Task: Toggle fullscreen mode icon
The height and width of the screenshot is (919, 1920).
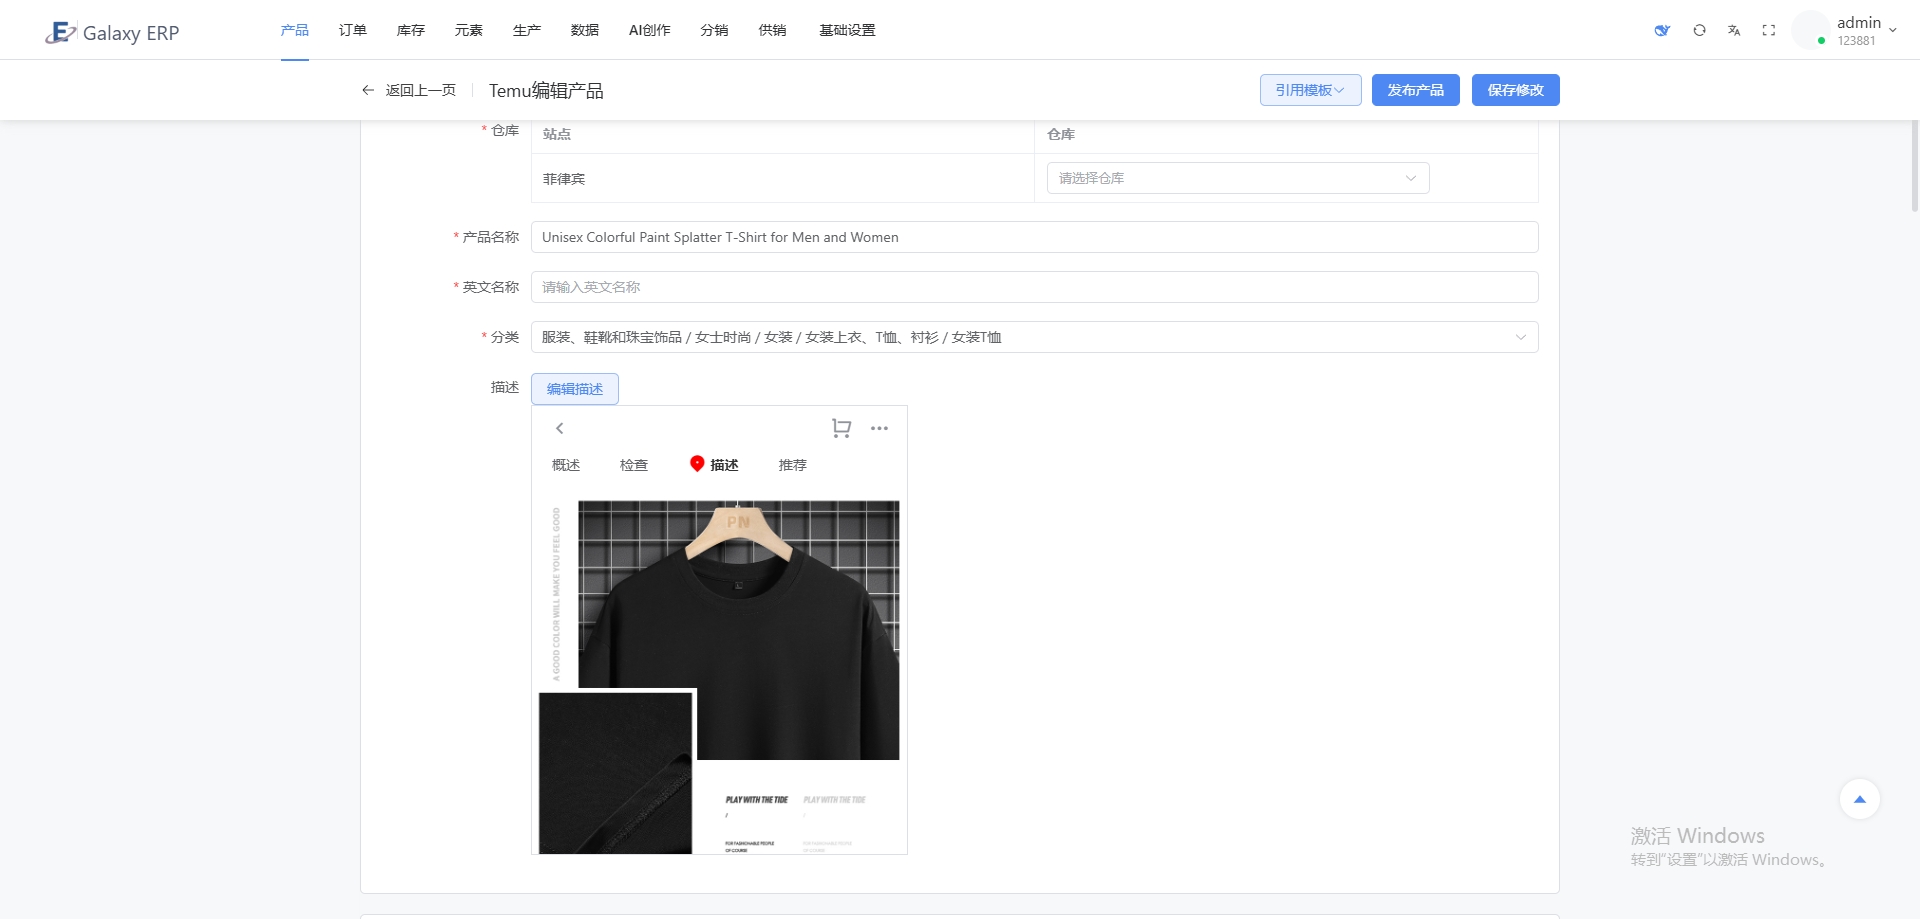Action: 1769,31
